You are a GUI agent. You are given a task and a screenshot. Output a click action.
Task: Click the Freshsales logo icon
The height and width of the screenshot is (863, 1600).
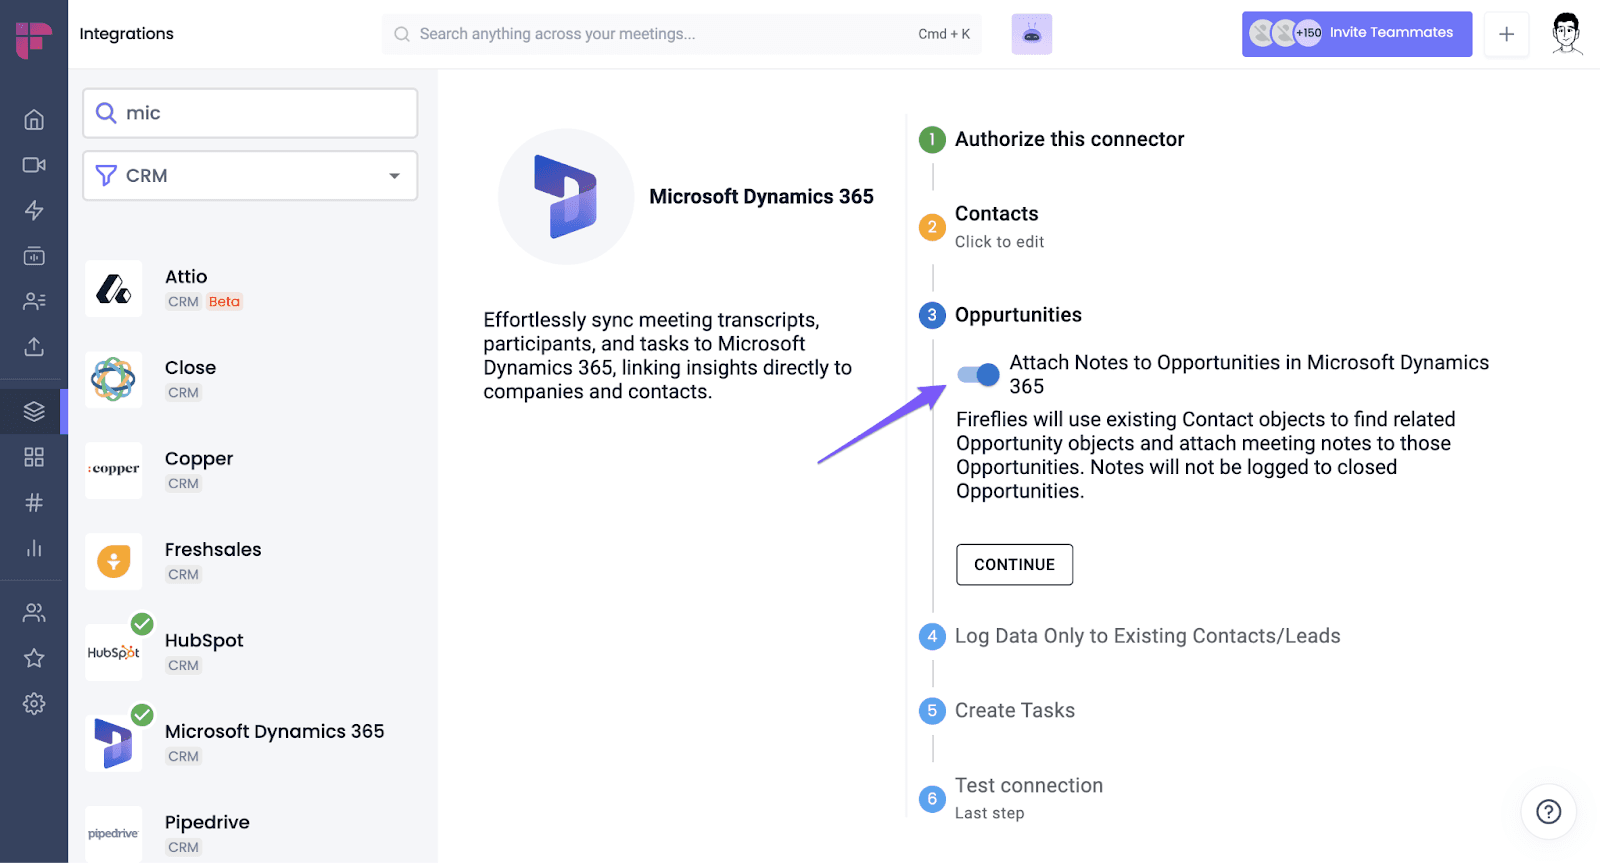pyautogui.click(x=114, y=561)
